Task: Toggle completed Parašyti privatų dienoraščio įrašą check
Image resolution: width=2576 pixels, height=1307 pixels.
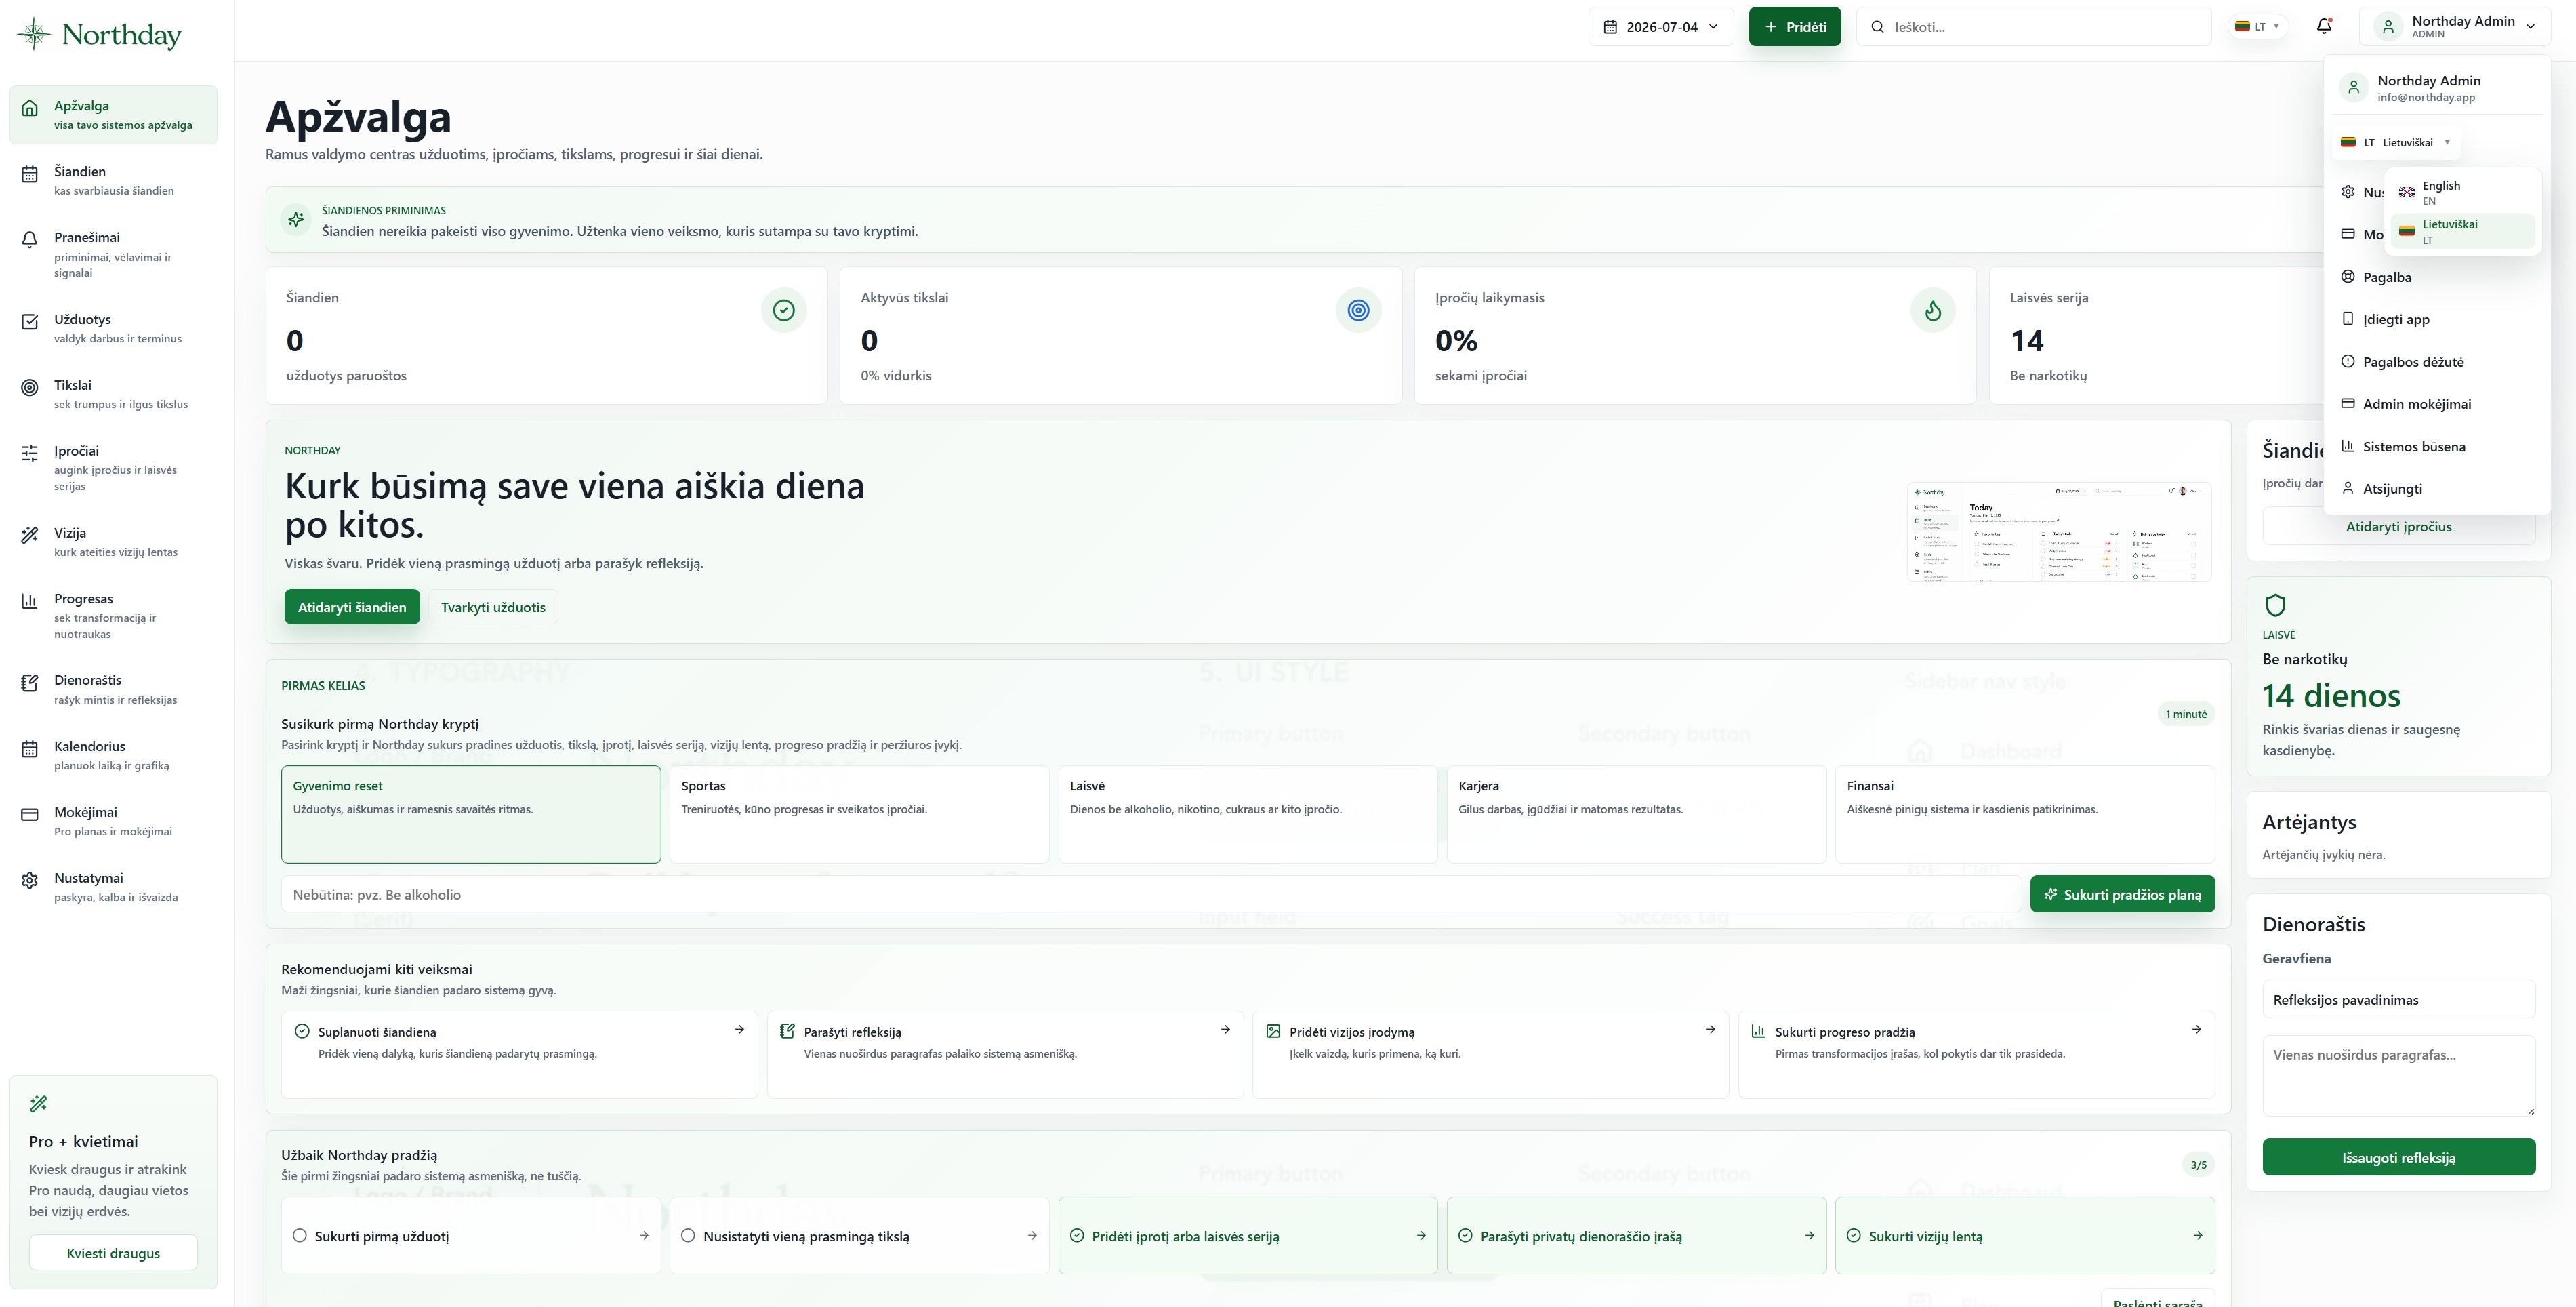Action: point(1465,1235)
